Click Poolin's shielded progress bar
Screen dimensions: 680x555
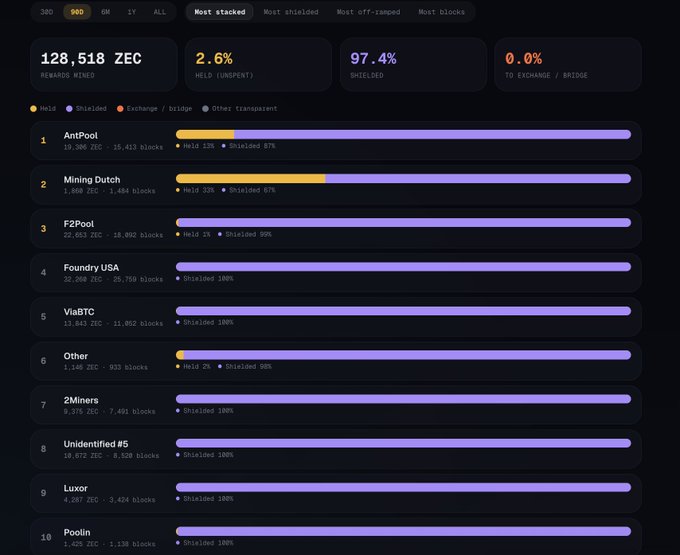pos(404,532)
